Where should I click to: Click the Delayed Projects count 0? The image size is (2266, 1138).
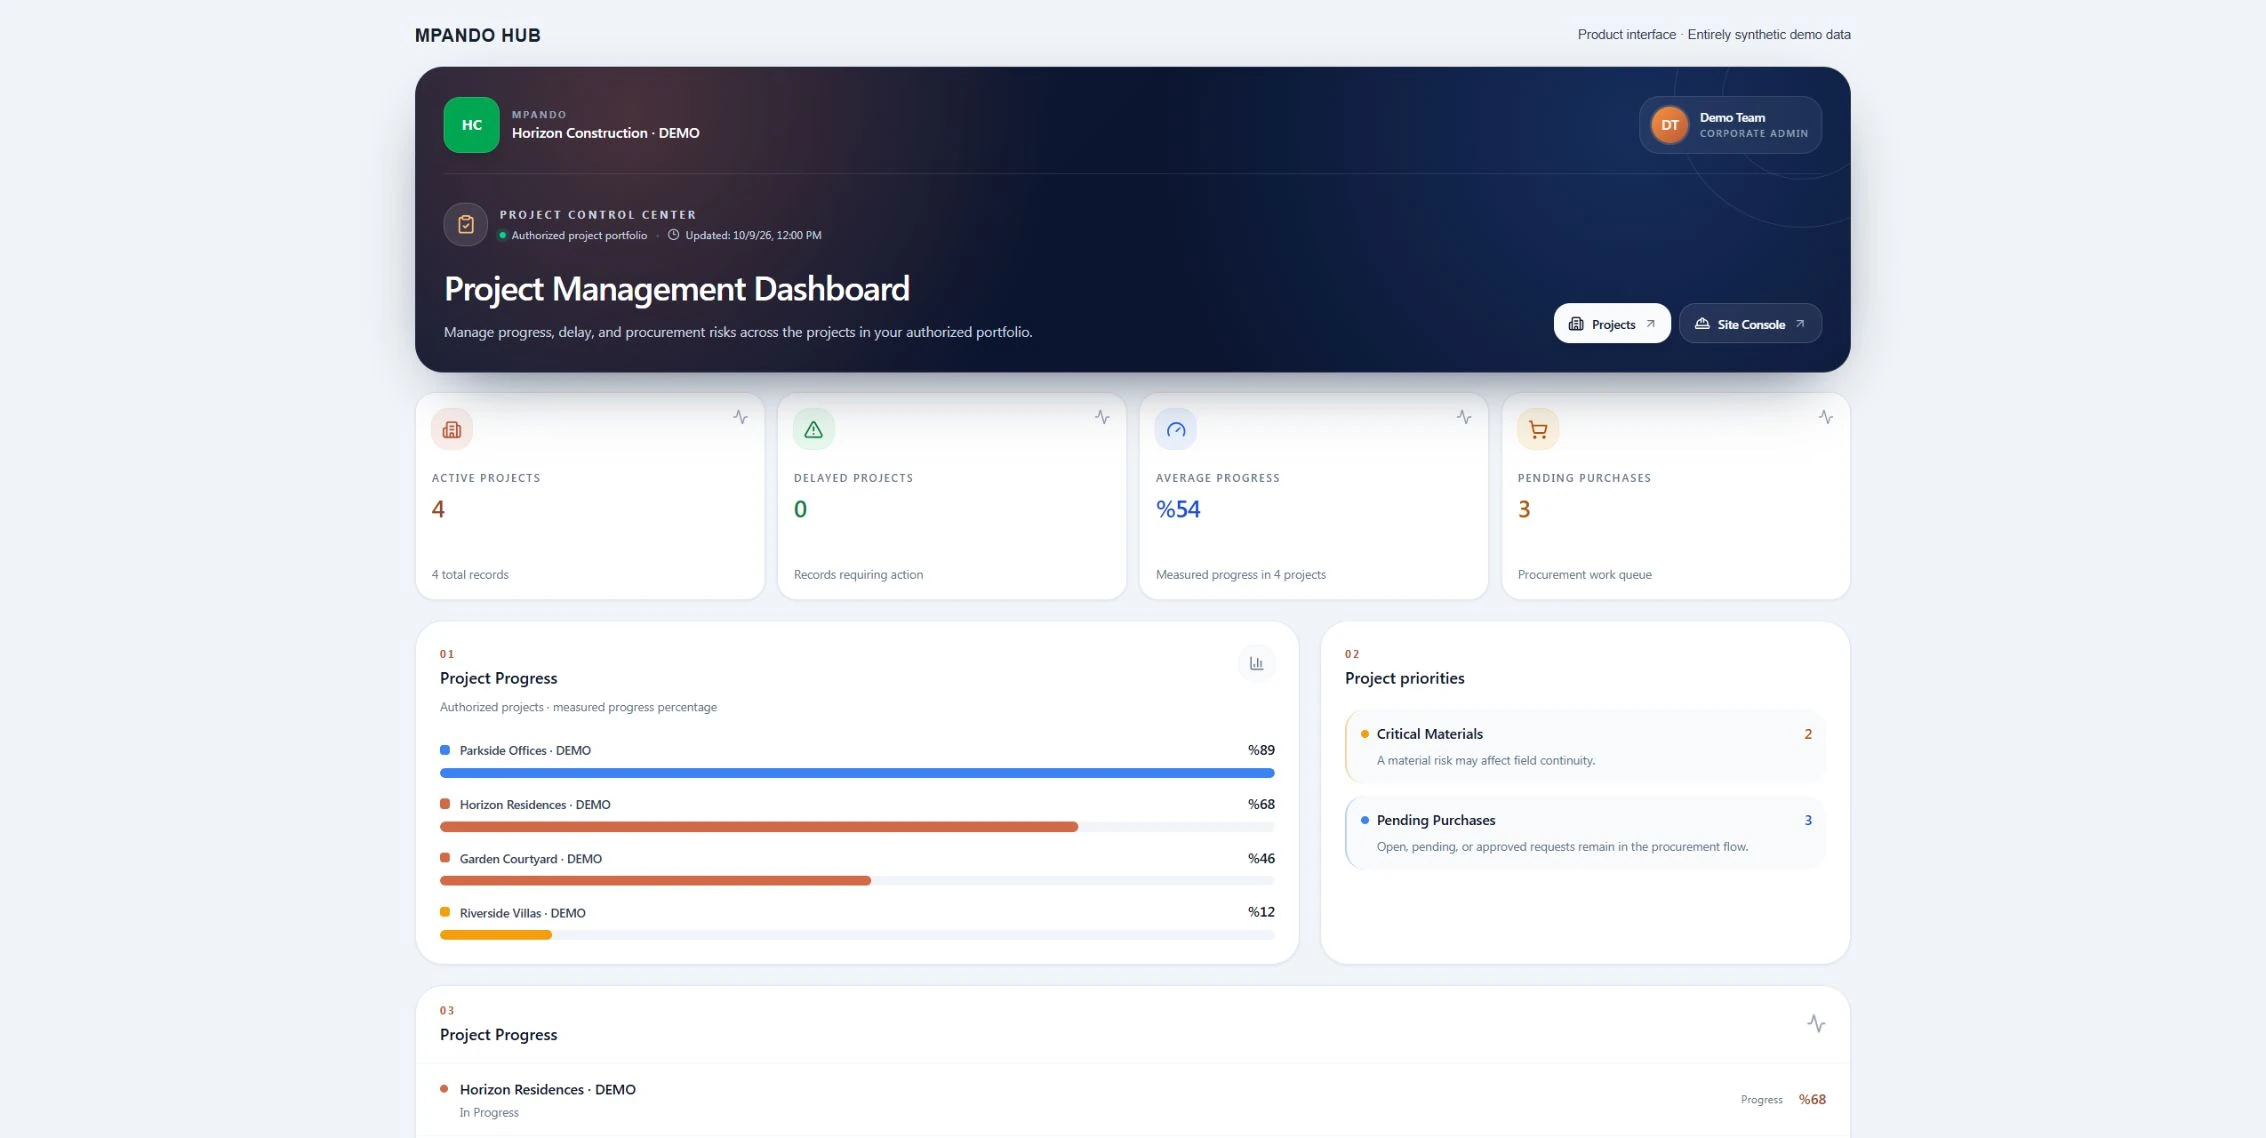tap(800, 509)
